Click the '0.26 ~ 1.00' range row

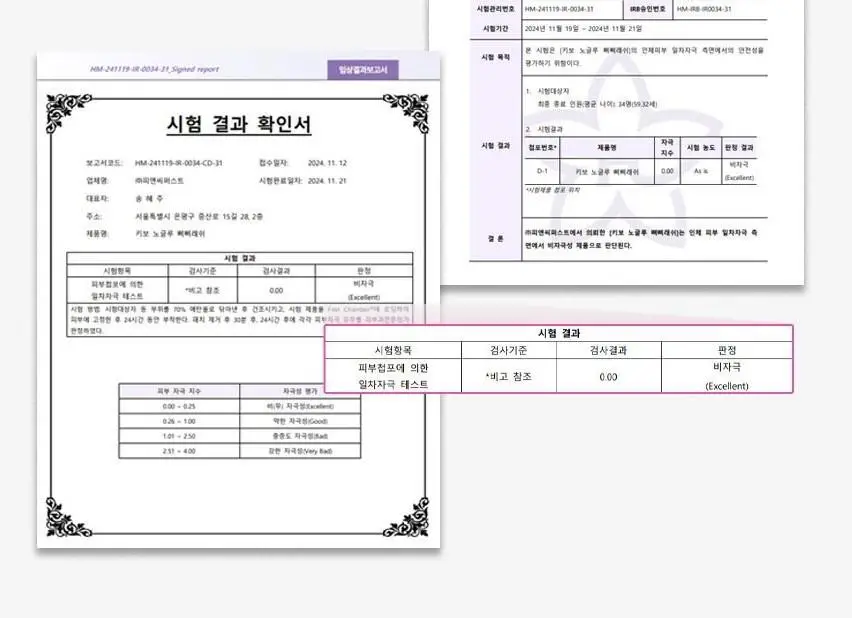[x=179, y=421]
